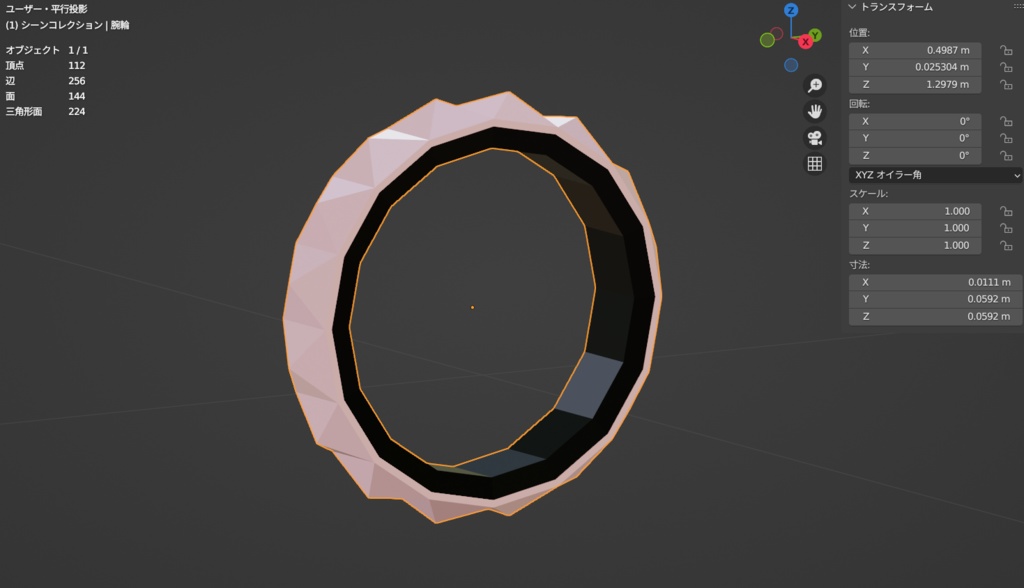Click scale X field 1.000
Screen dimensions: 1024x588
[915, 211]
